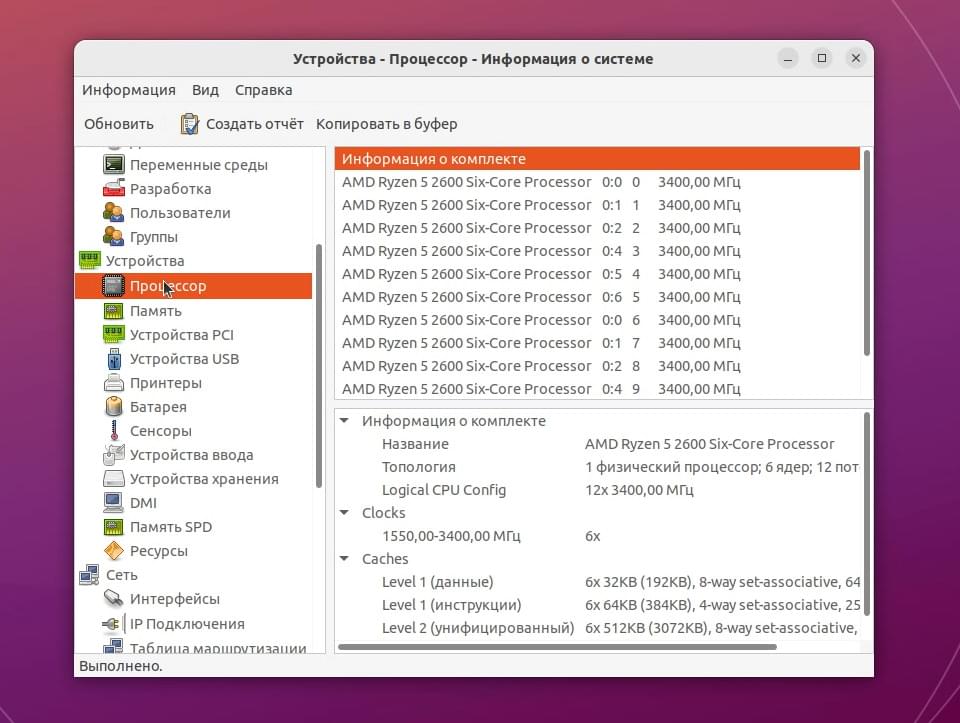Click Копировать в буфер button
The image size is (960, 723).
pyautogui.click(x=386, y=124)
